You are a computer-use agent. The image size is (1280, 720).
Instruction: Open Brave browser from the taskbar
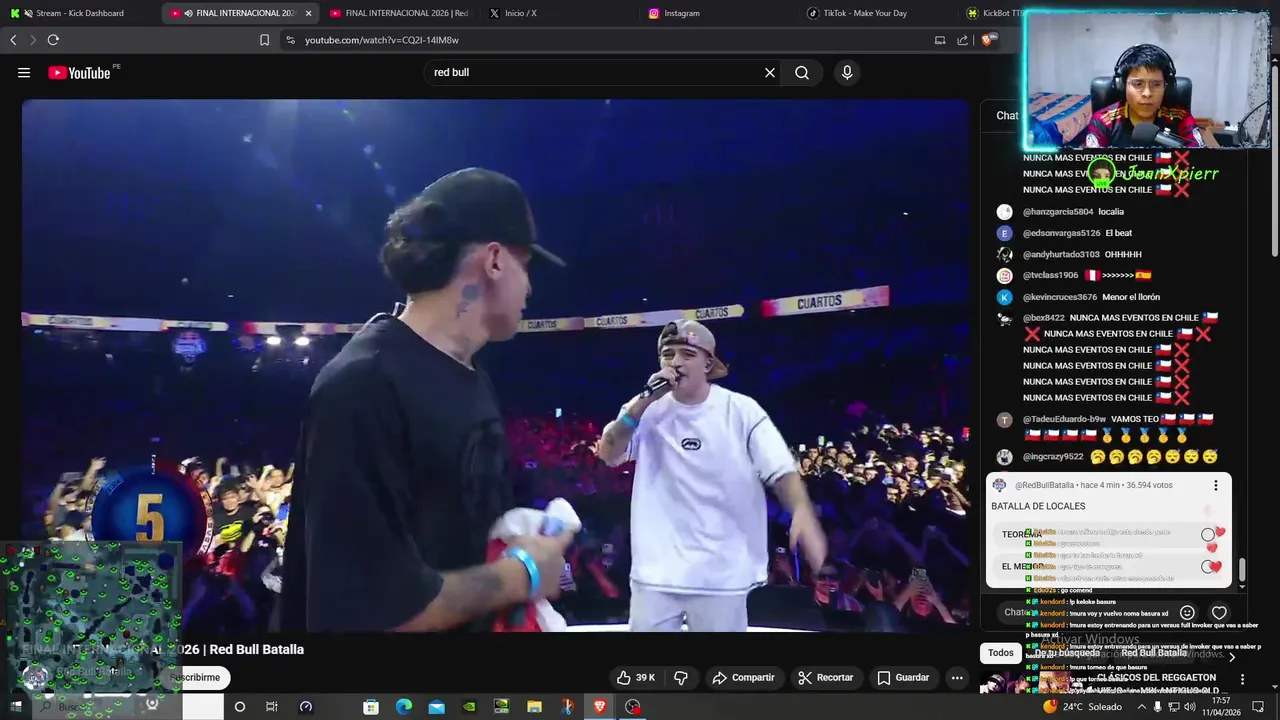click(x=600, y=707)
